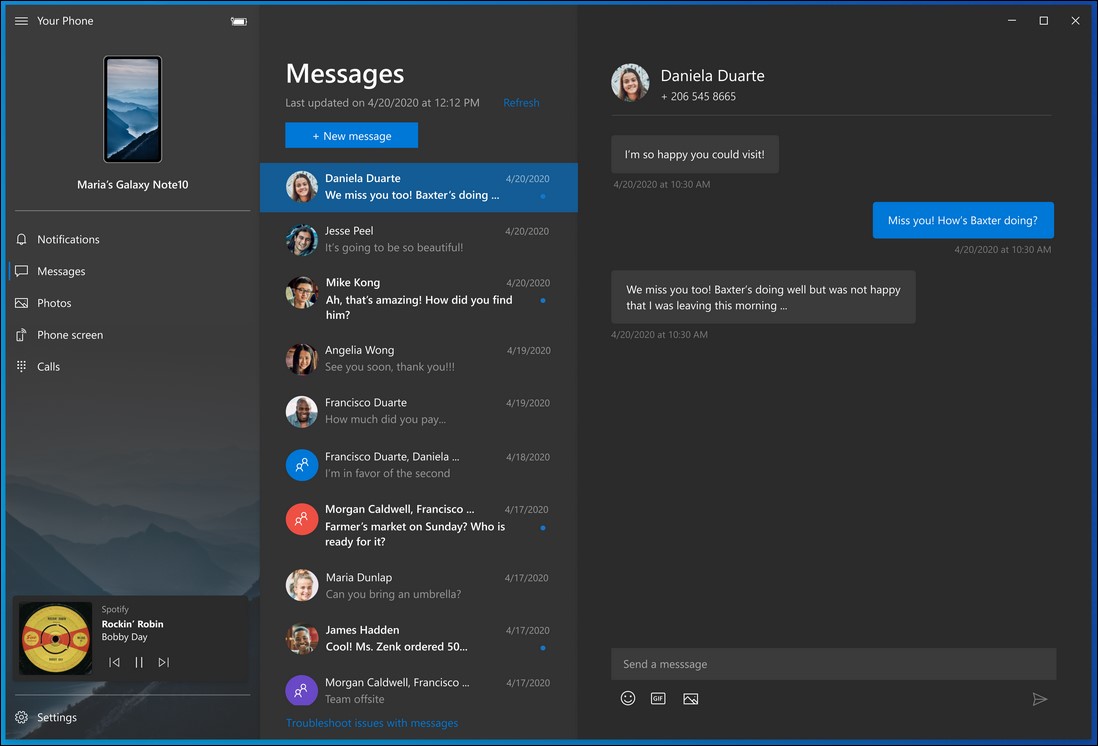Click the Notifications bell icon
Image resolution: width=1098 pixels, height=746 pixels.
pyautogui.click(x=22, y=240)
